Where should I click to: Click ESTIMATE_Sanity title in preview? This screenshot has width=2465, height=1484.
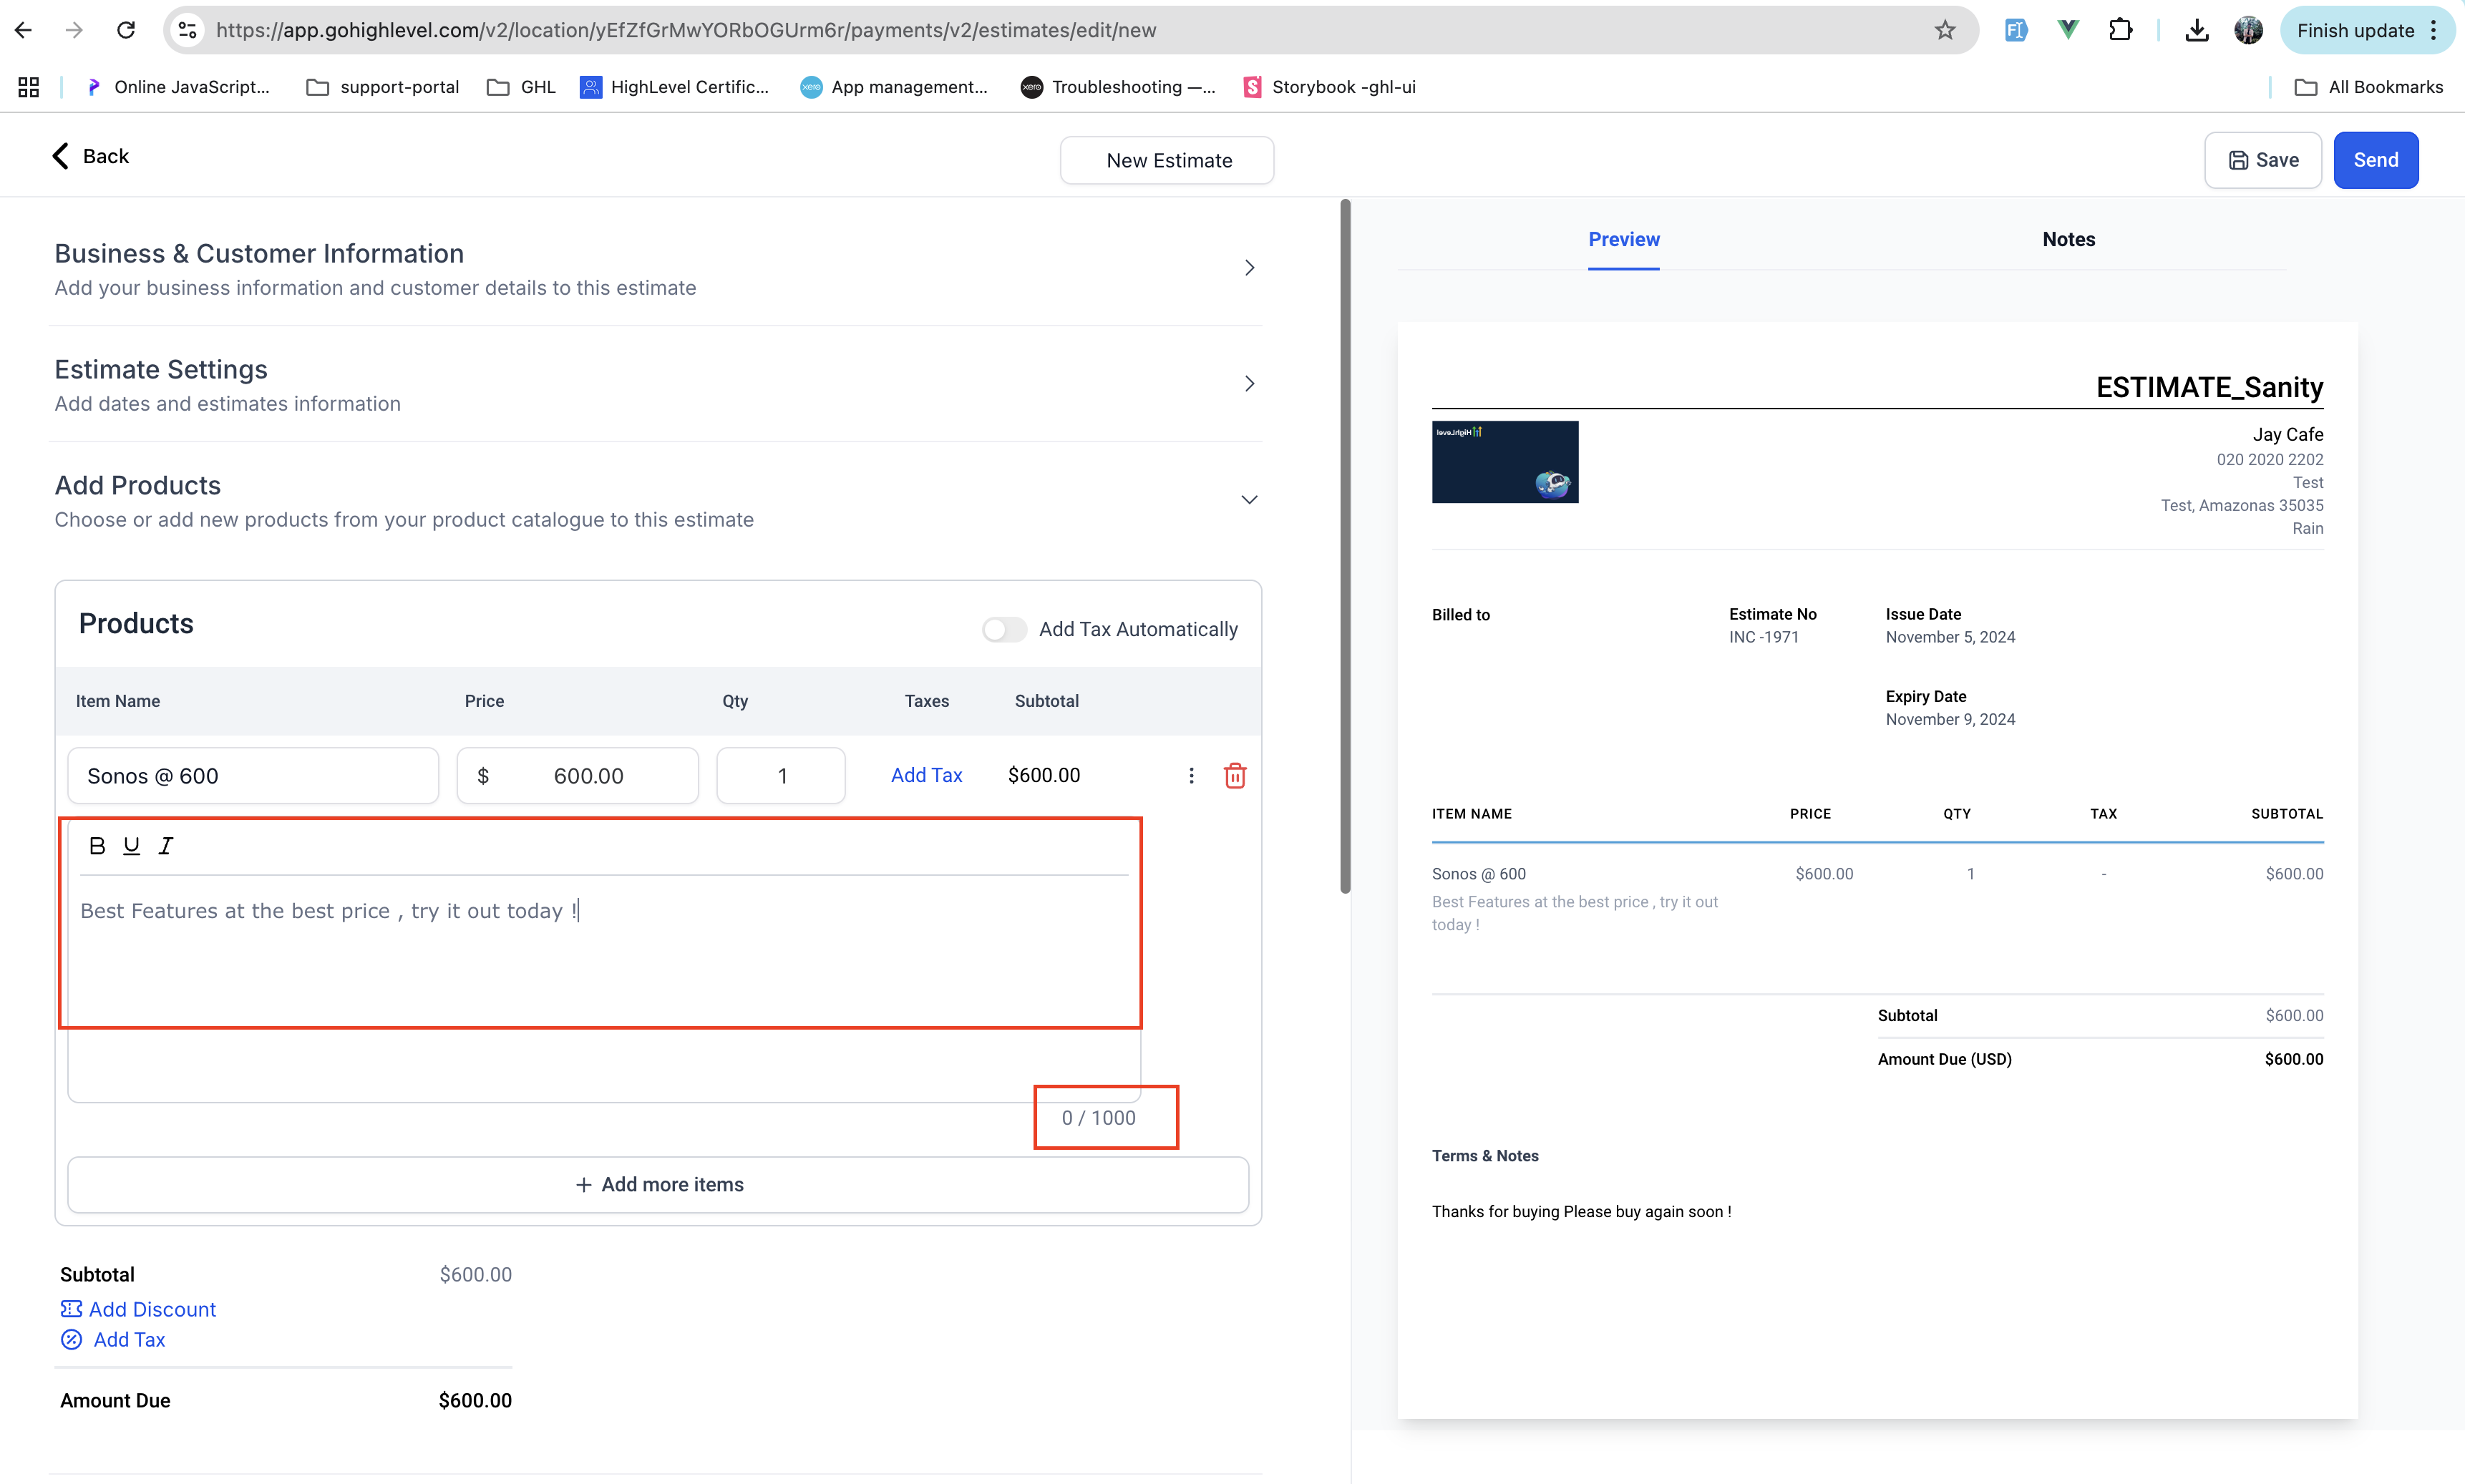coord(2209,387)
